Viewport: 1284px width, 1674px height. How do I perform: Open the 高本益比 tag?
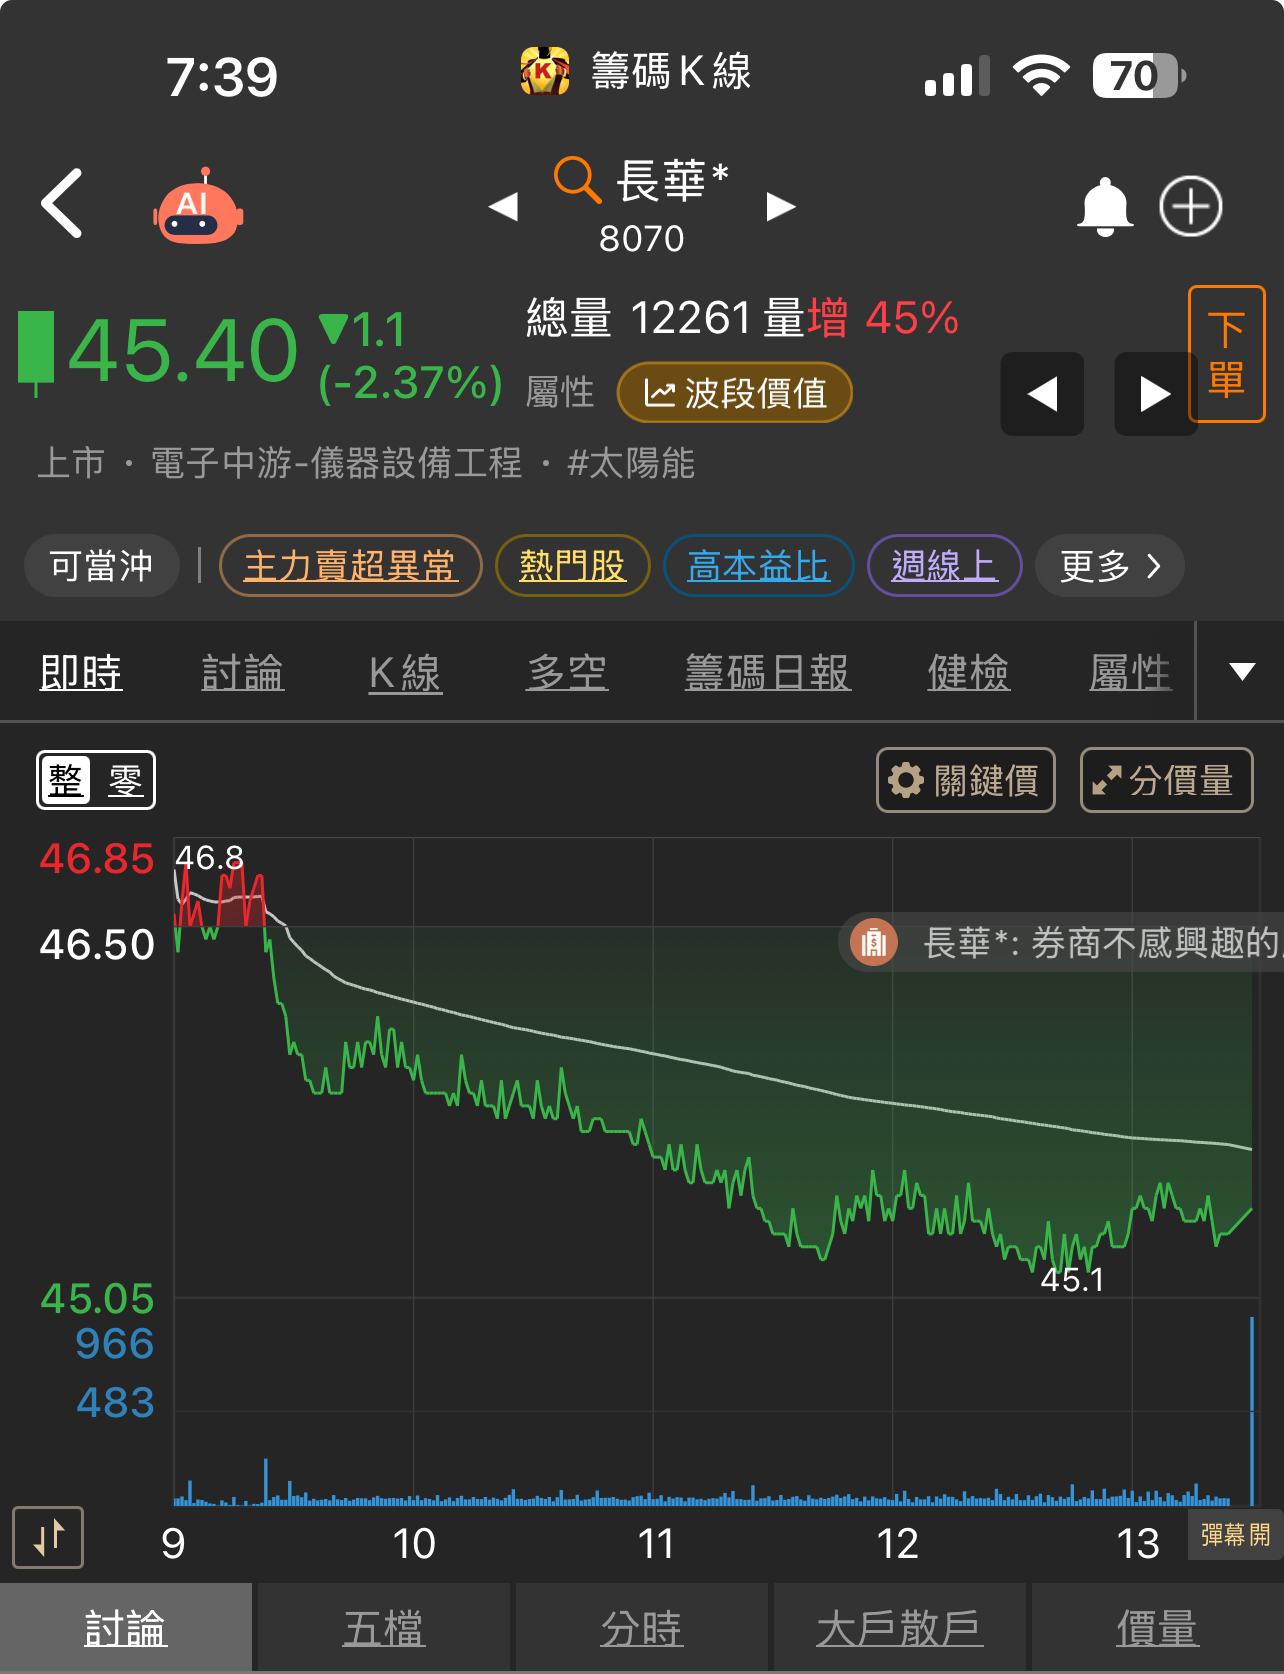tap(758, 566)
